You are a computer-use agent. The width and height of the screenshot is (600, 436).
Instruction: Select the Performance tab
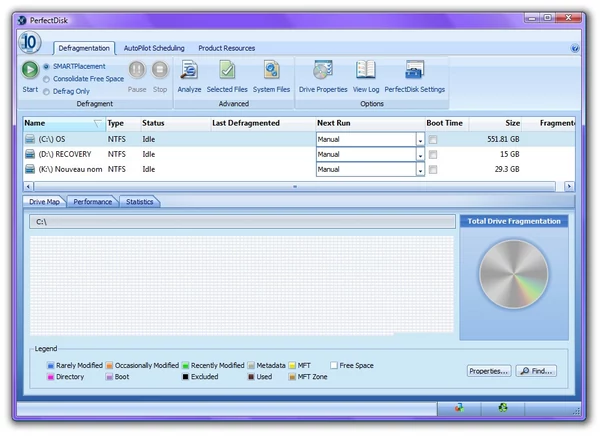[93, 202]
